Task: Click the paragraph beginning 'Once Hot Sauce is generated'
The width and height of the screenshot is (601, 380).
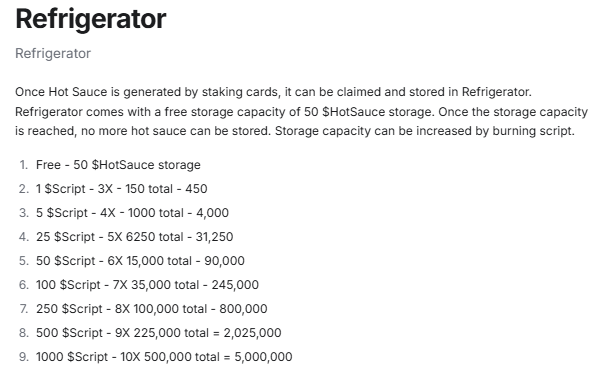Action: pos(301,111)
